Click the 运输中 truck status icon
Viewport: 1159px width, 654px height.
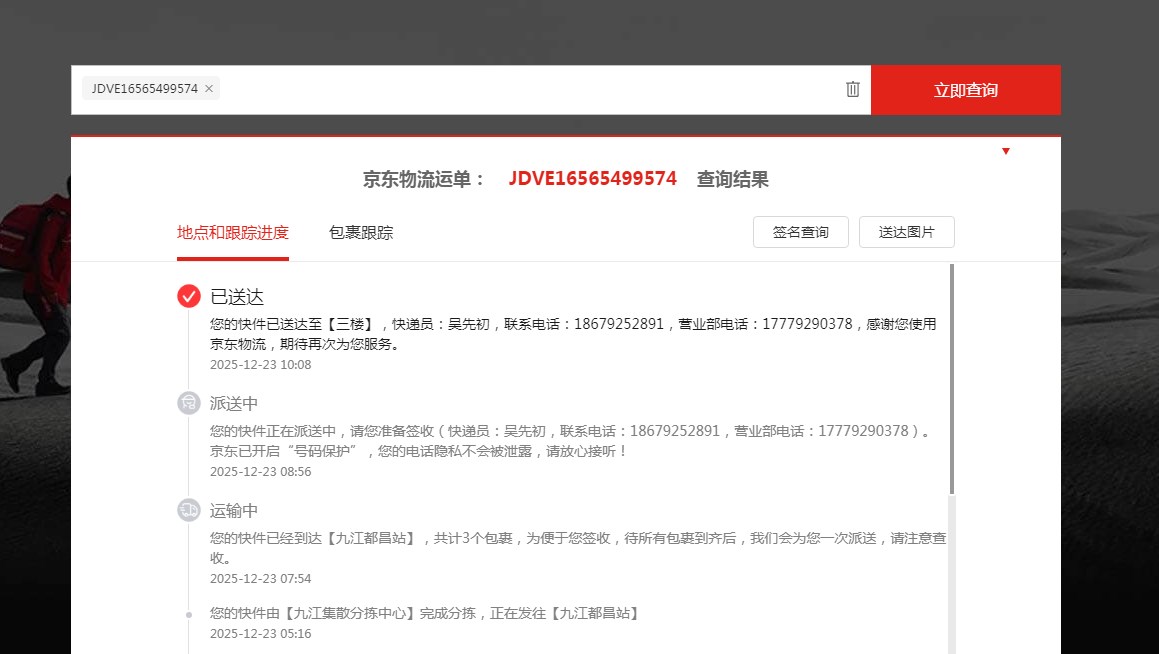189,510
